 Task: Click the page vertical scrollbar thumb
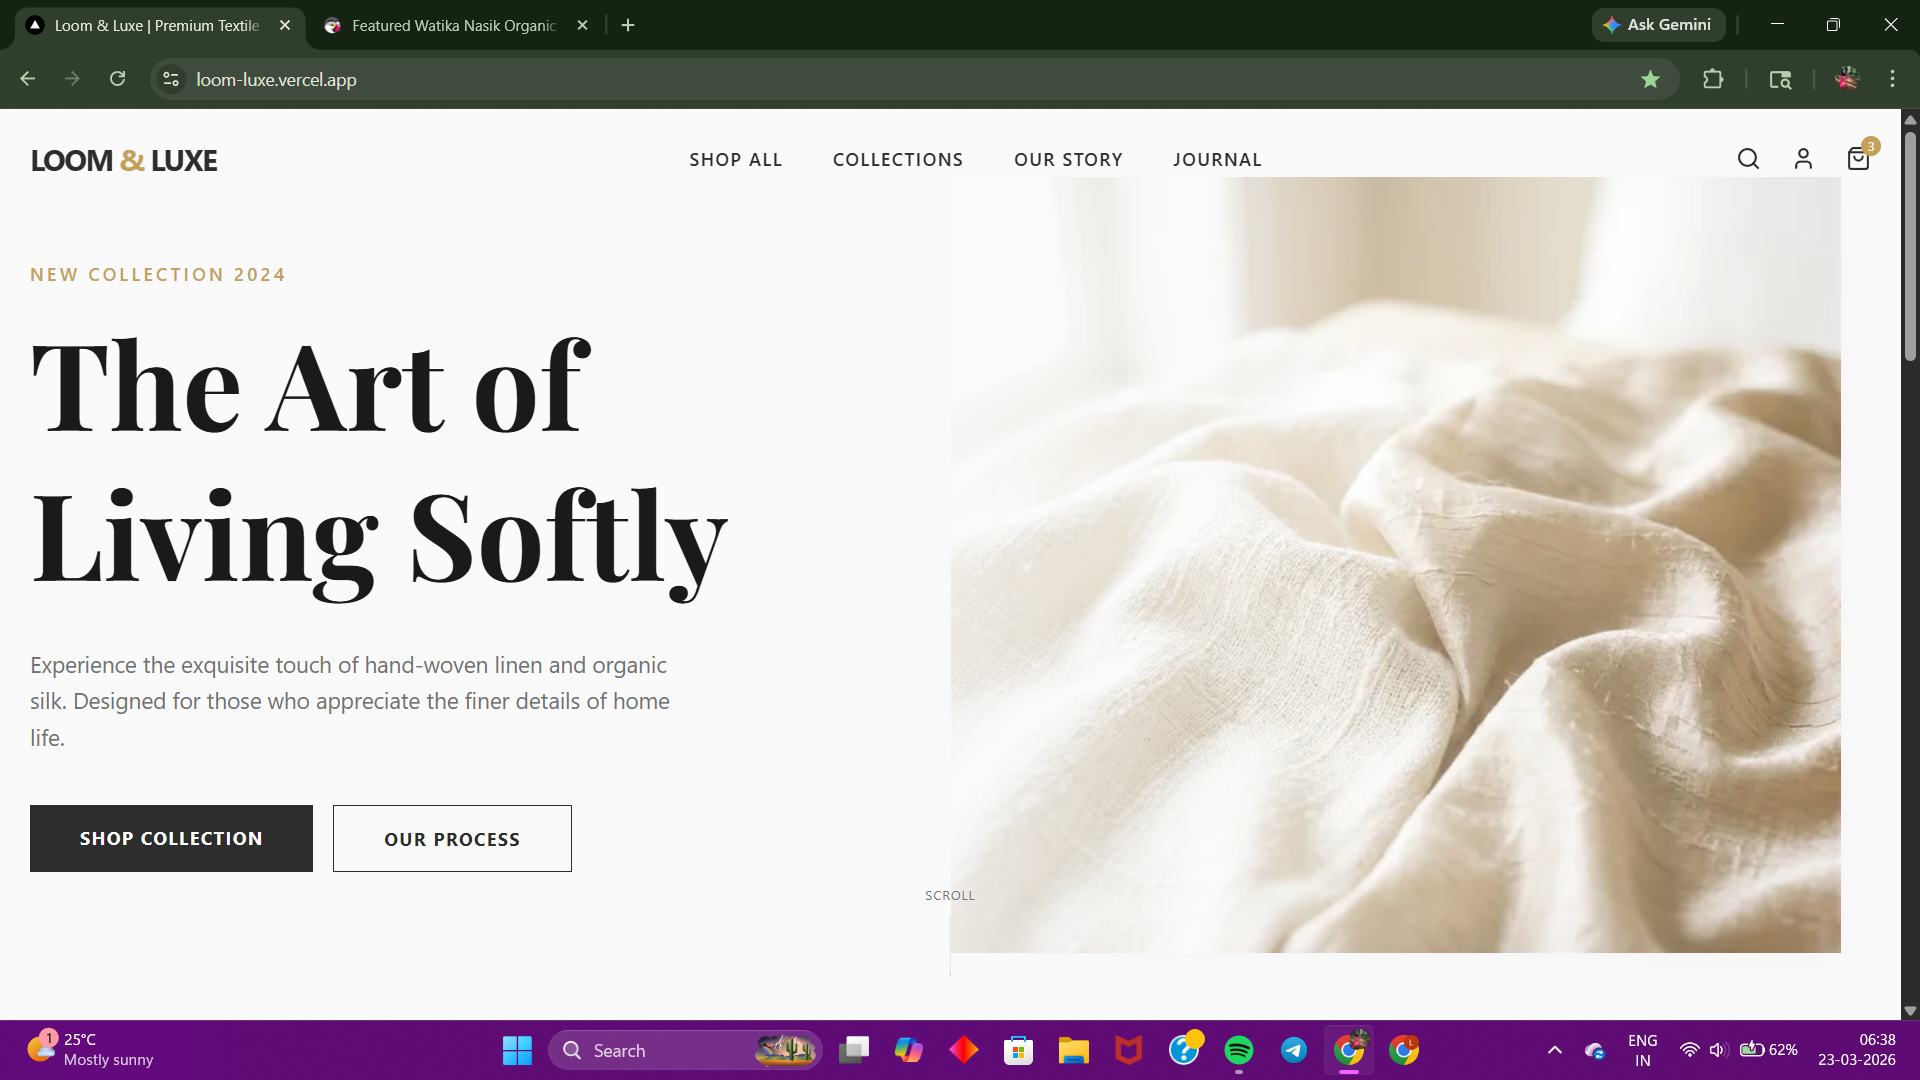tap(1910, 245)
